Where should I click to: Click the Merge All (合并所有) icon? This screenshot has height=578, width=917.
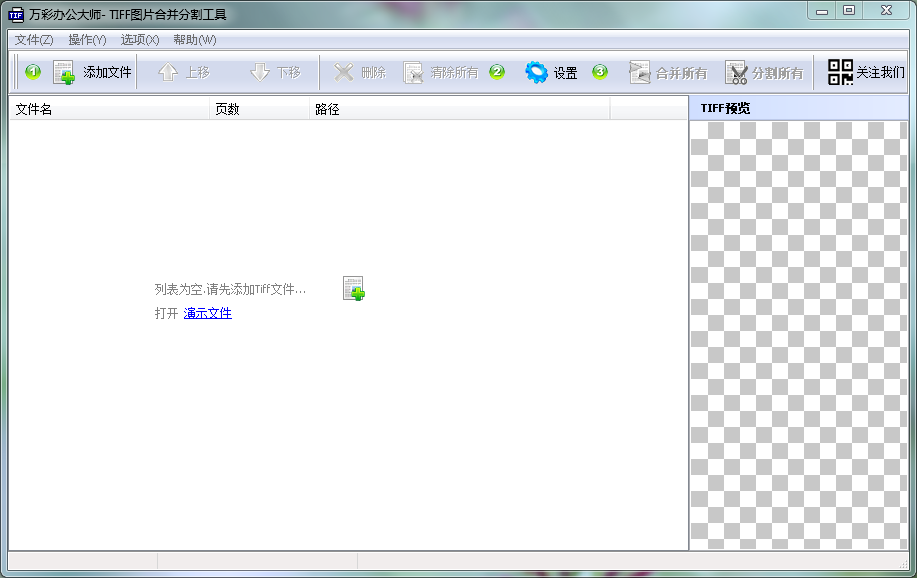point(640,73)
